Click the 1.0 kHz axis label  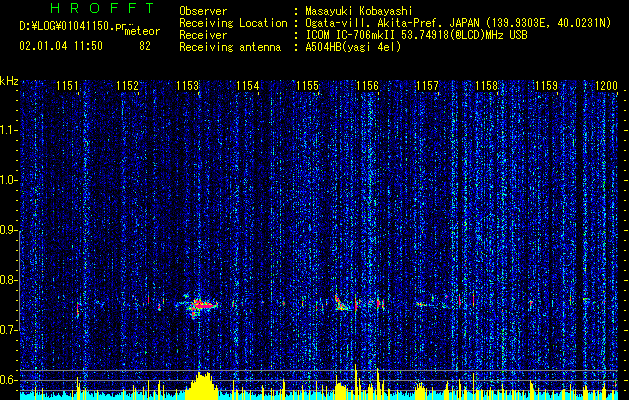pos(8,180)
